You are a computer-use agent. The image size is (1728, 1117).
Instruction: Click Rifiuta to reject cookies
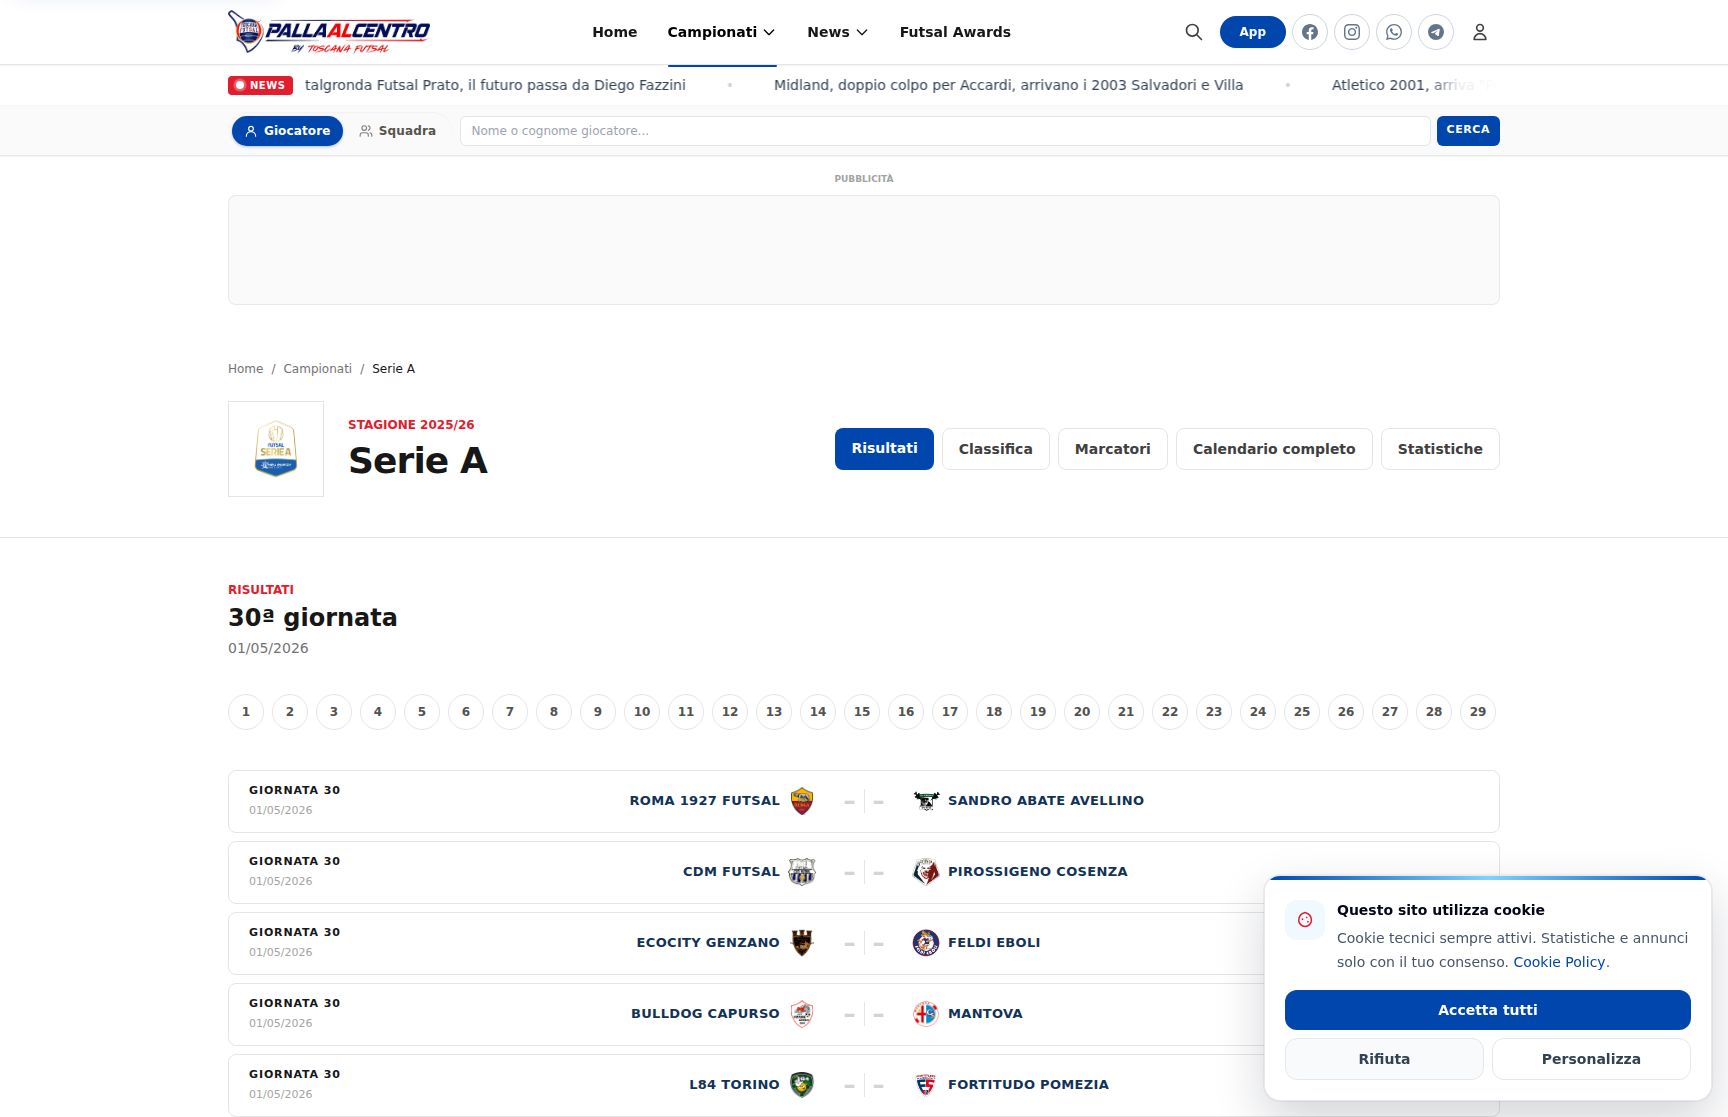pos(1384,1059)
